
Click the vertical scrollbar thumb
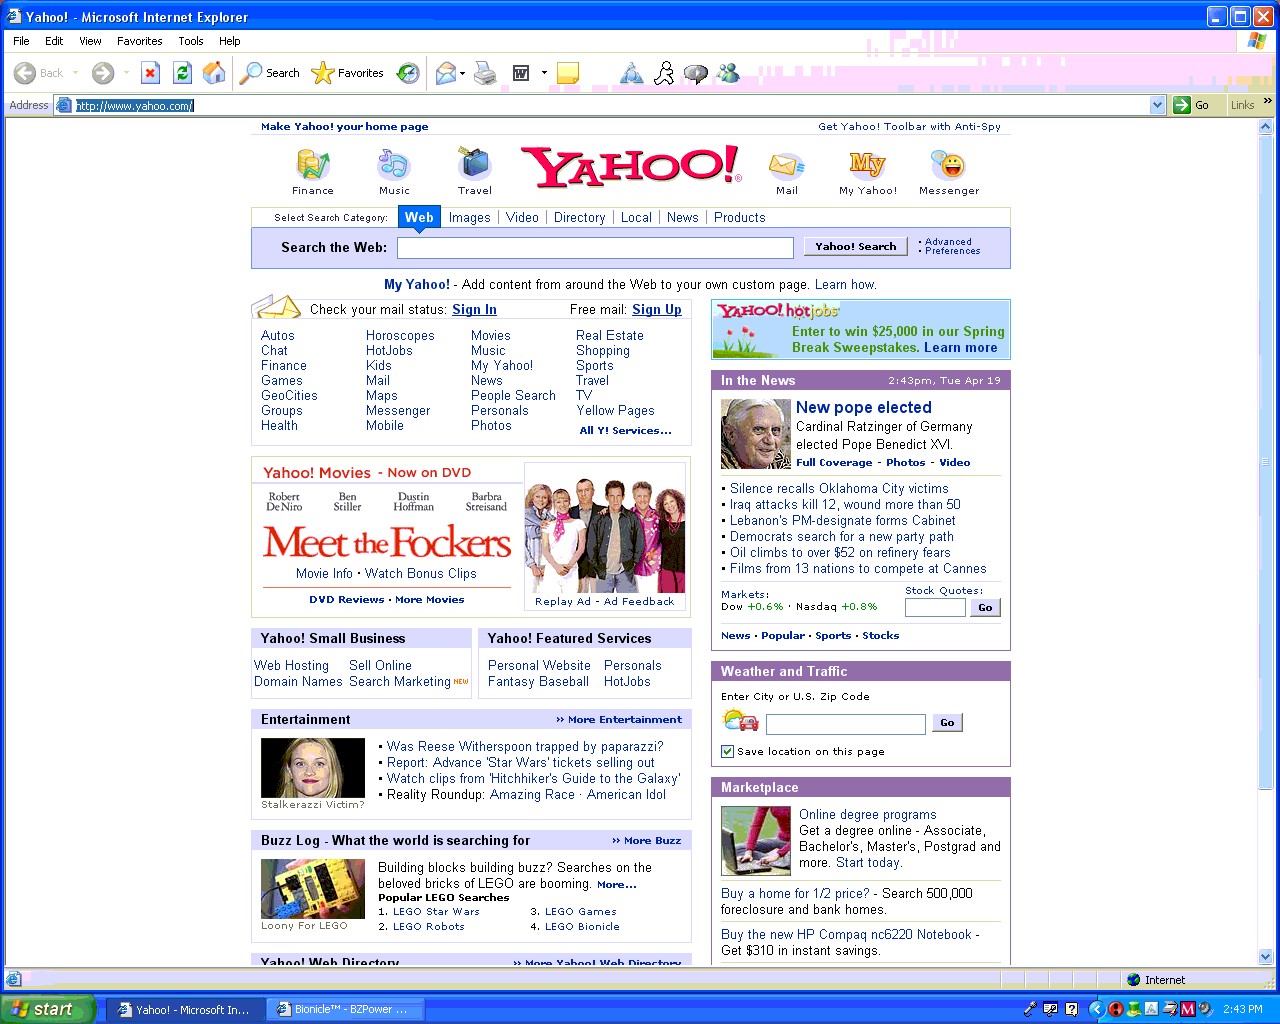point(1265,460)
